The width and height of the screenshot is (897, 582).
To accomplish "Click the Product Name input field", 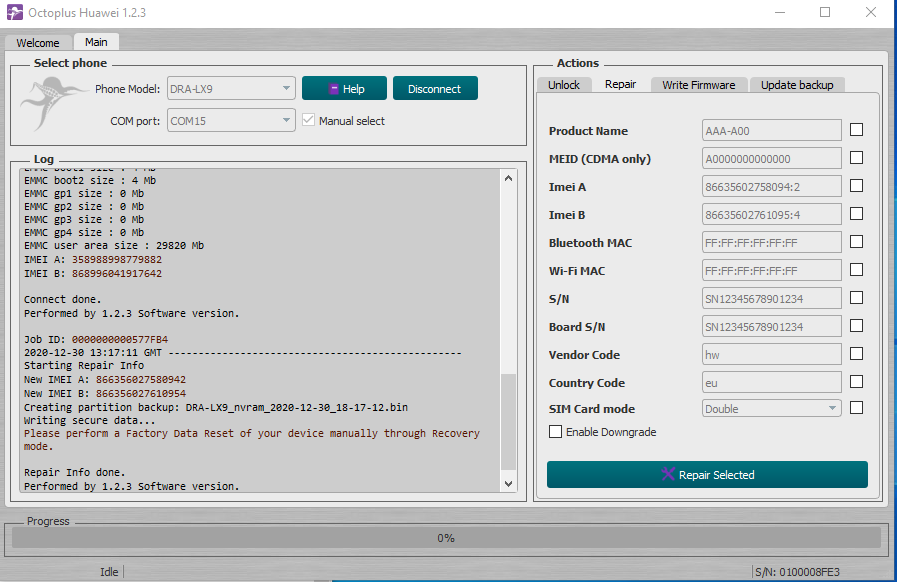I will tap(772, 130).
